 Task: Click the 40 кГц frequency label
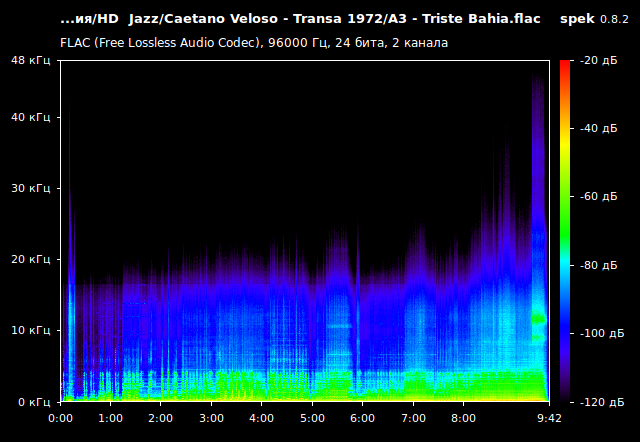[29, 117]
